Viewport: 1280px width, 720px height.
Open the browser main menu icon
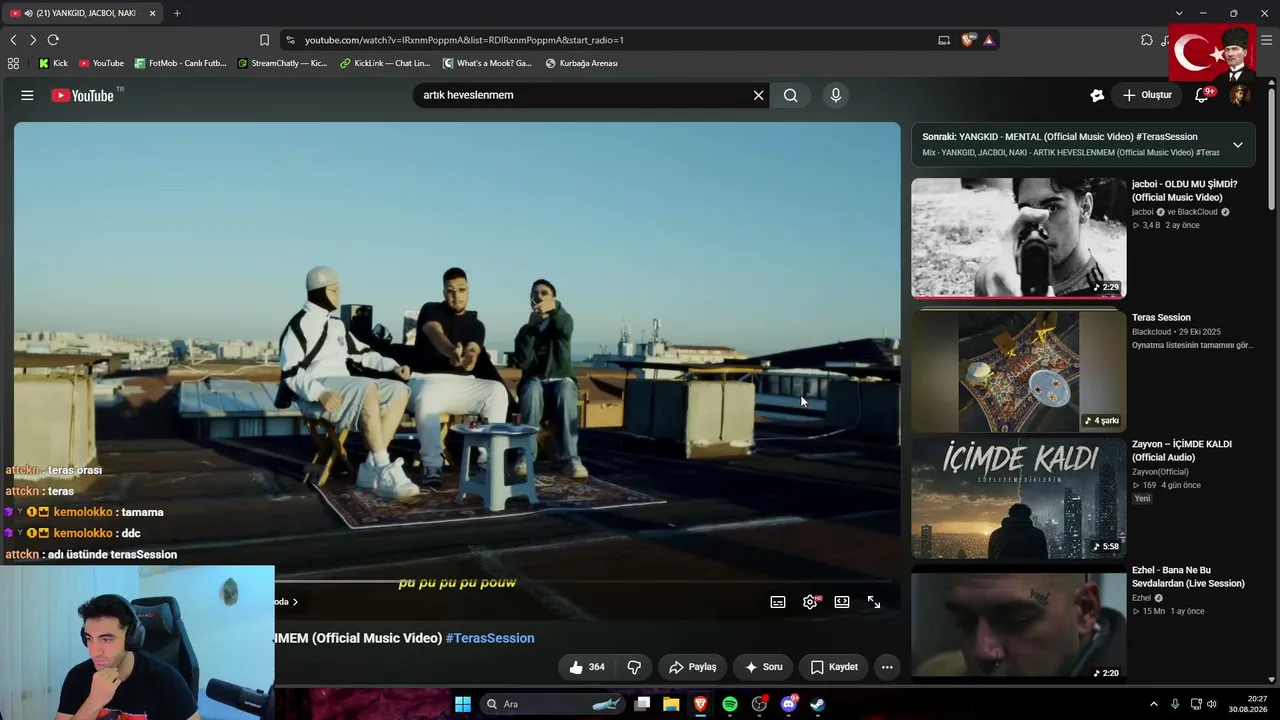(1266, 40)
